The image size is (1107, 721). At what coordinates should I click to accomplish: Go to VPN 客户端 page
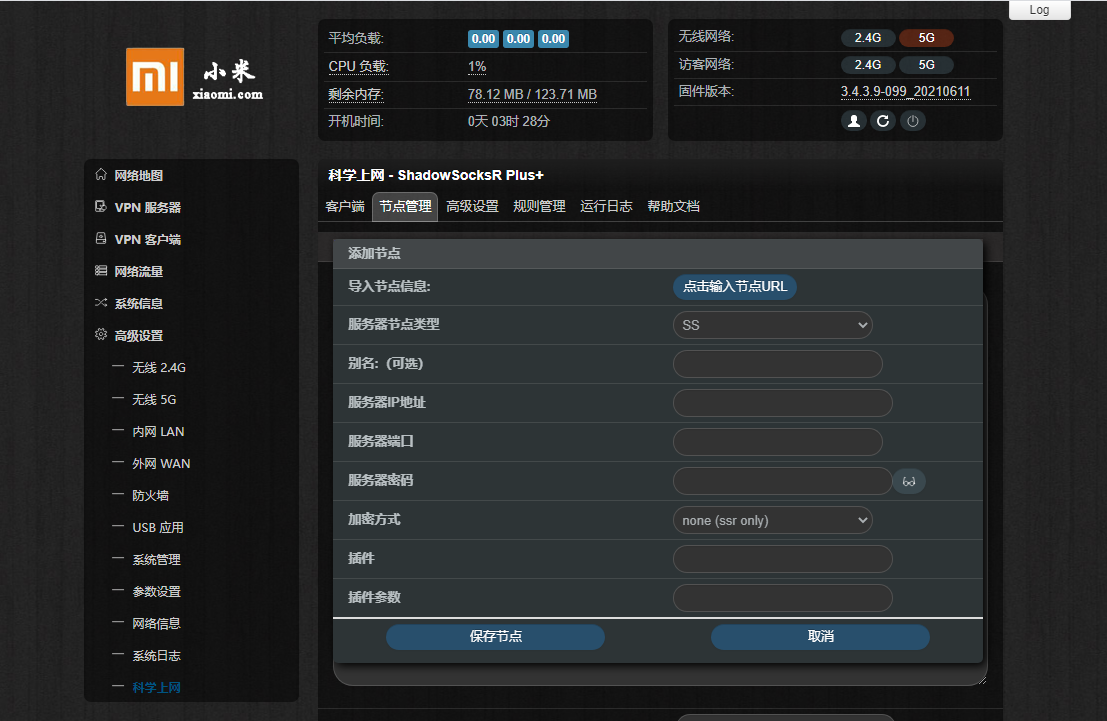147,240
